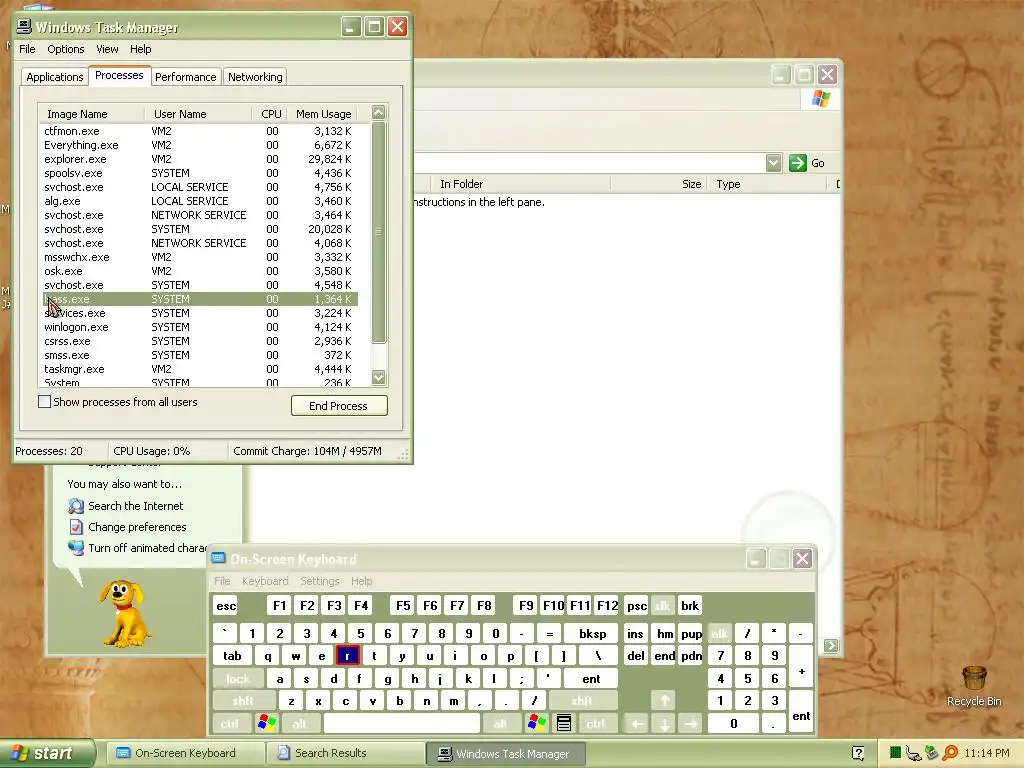Open the Task Manager Options menu

(65, 49)
